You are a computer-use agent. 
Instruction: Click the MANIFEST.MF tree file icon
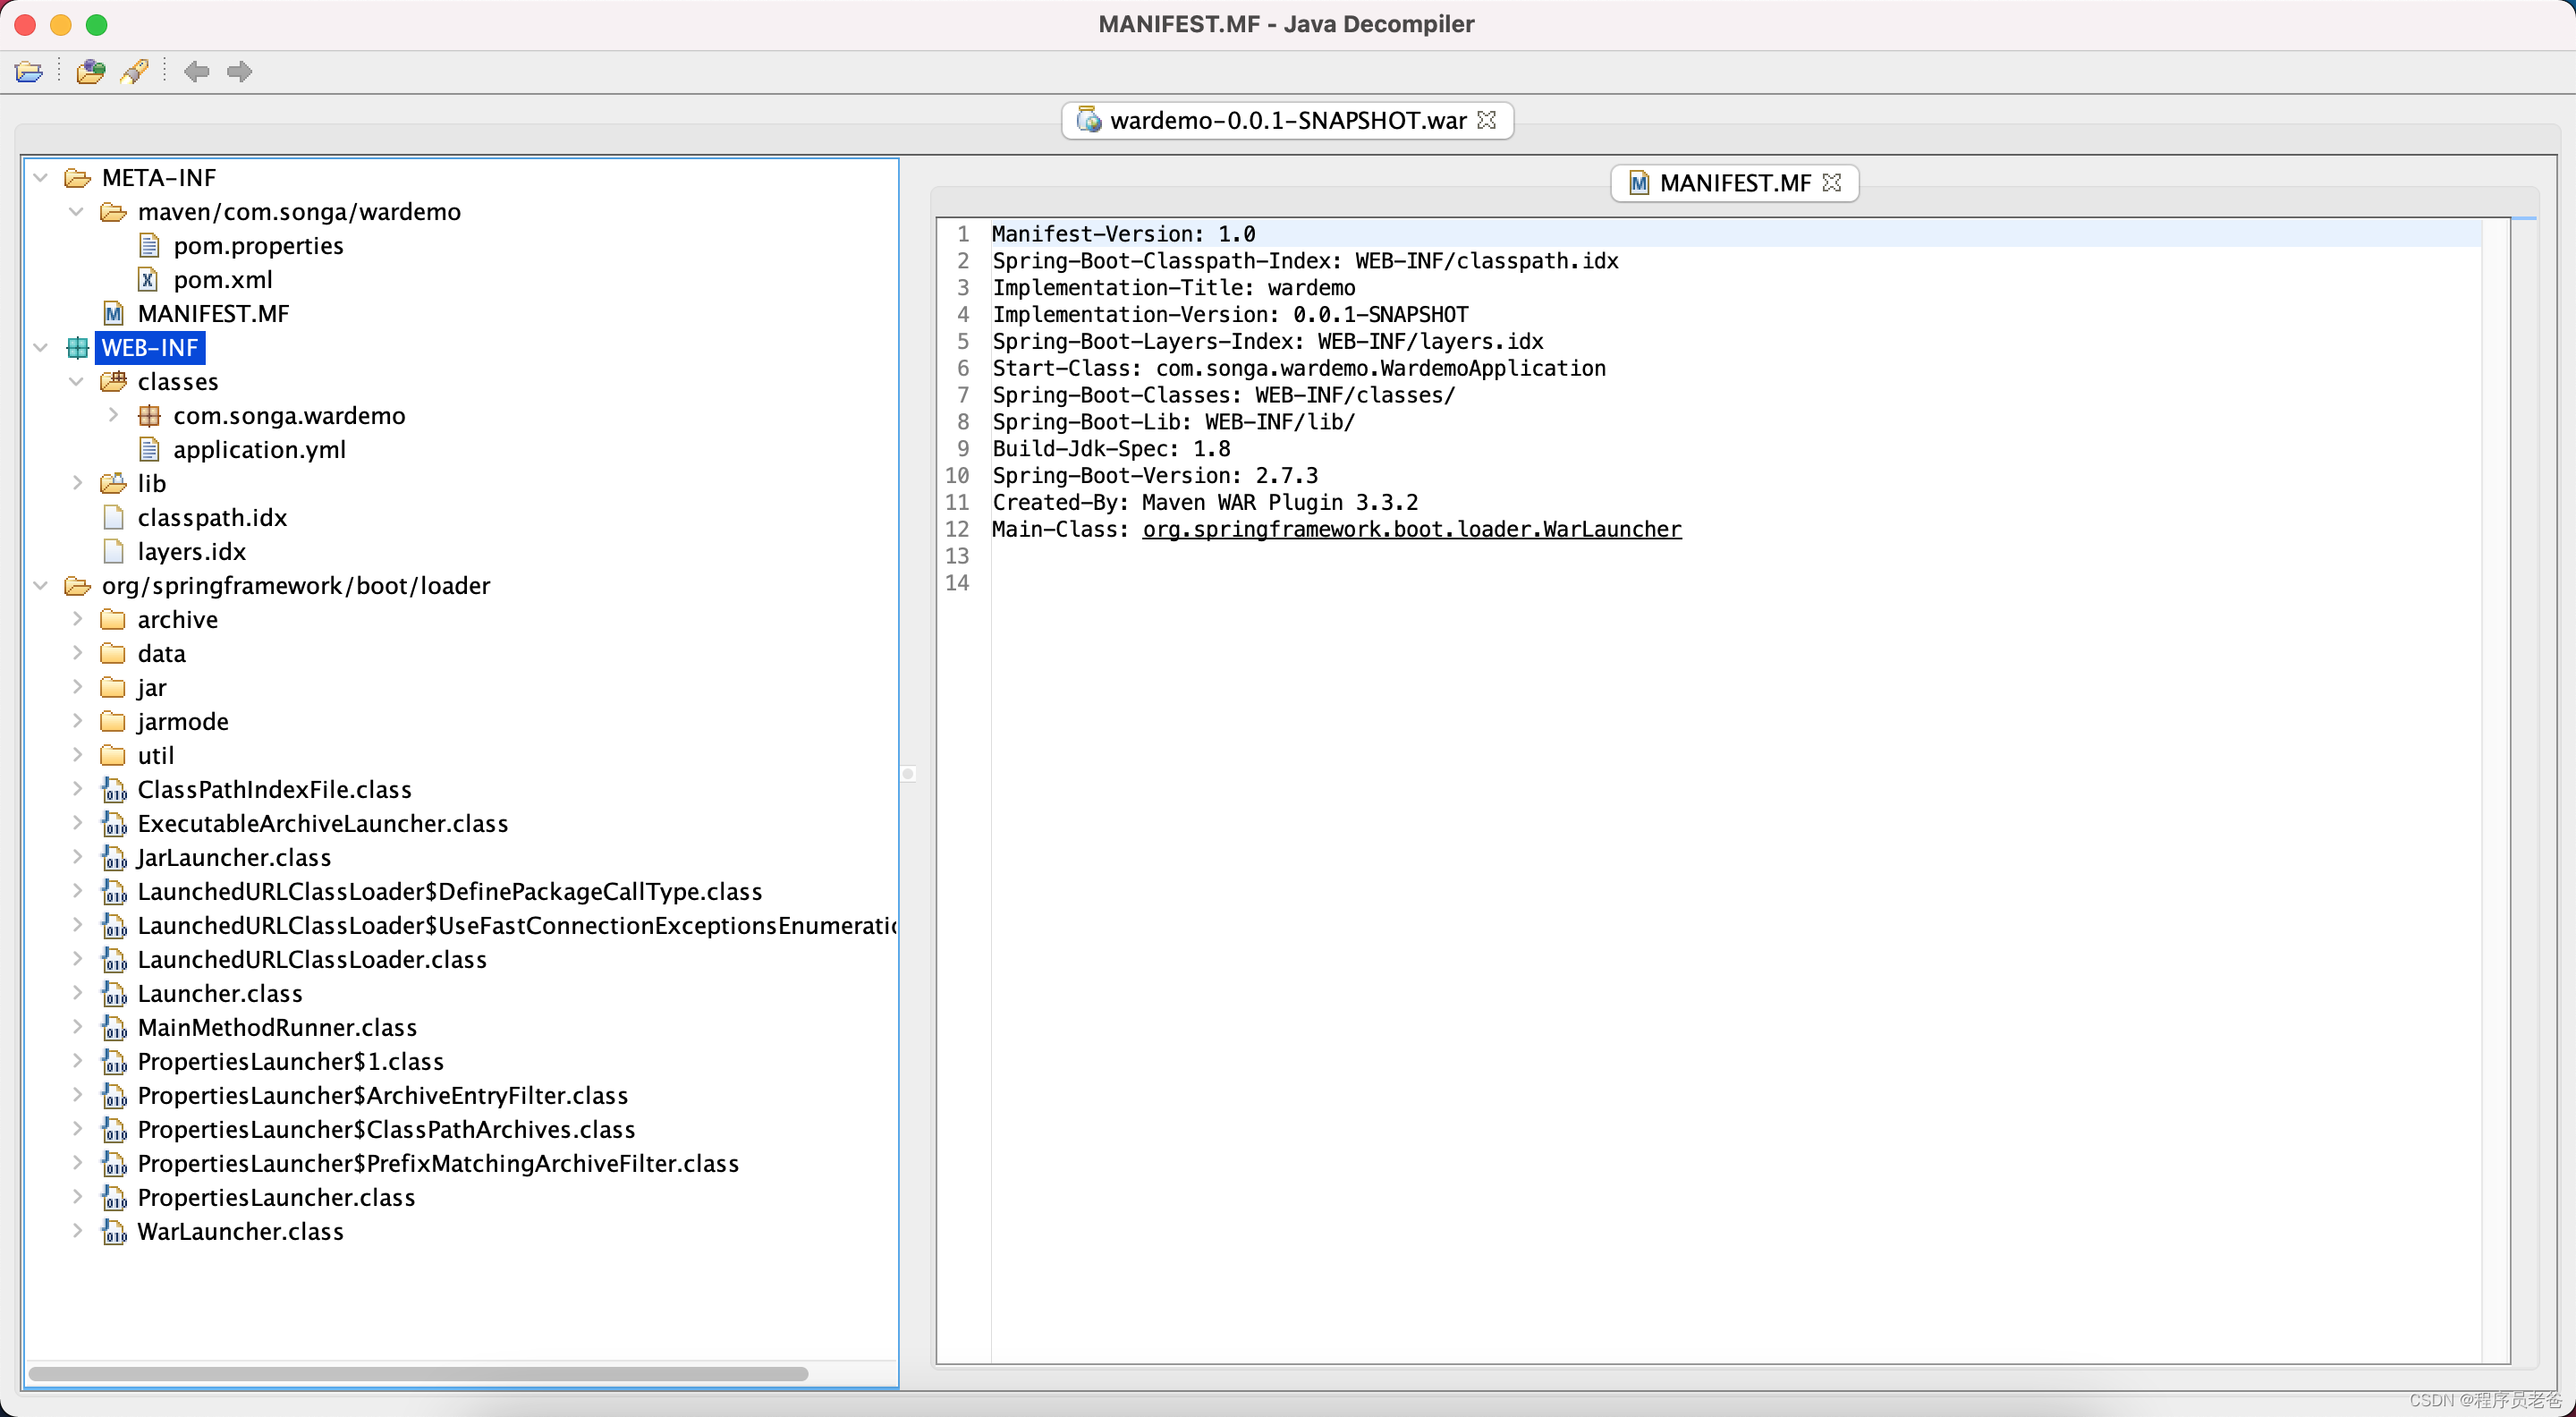coord(113,314)
